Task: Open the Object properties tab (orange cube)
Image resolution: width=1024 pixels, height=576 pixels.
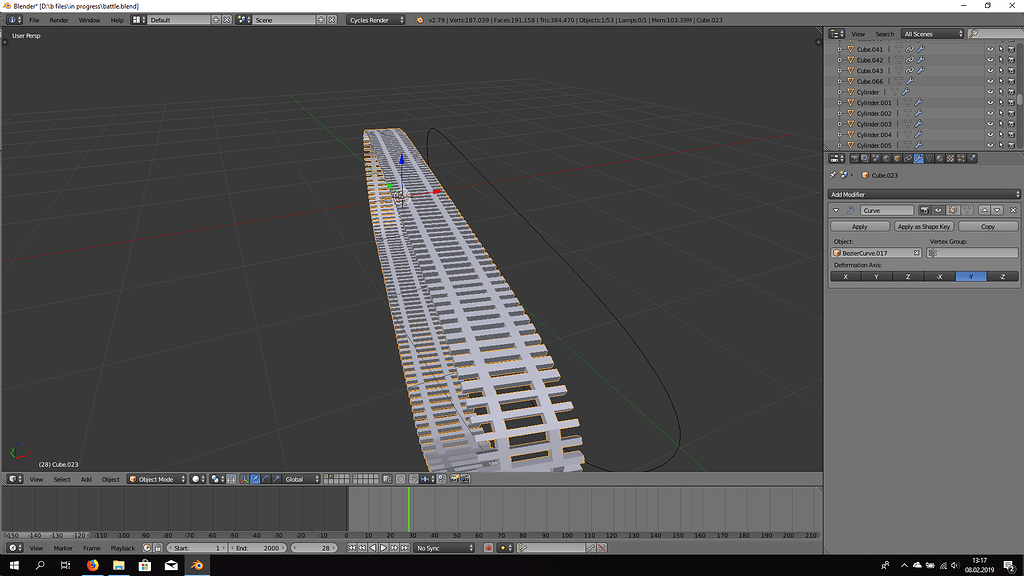Action: tap(897, 159)
